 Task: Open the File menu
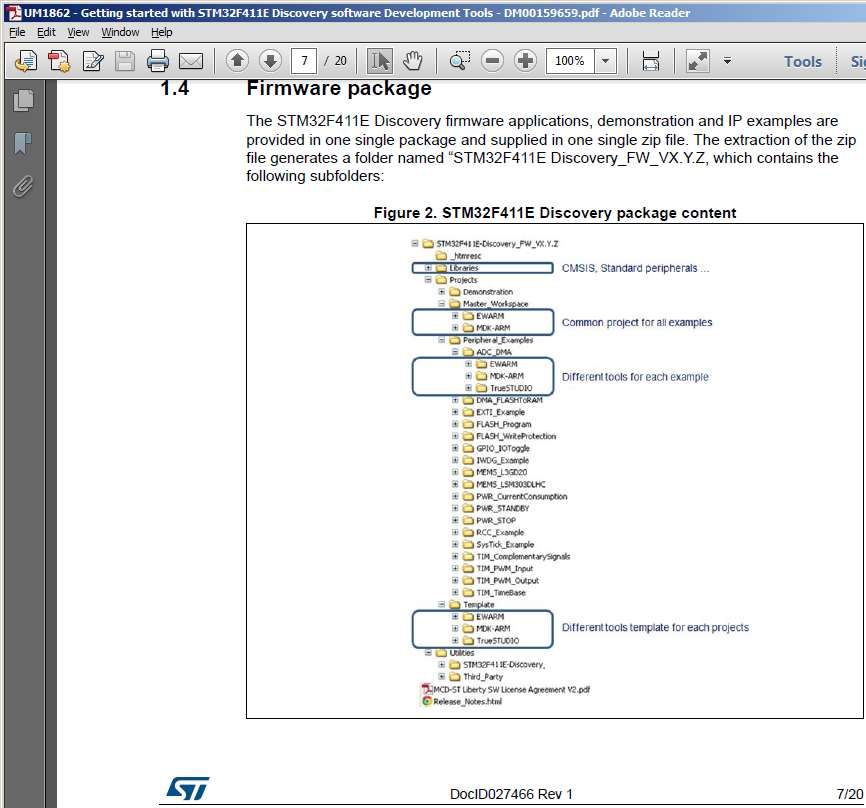[17, 32]
